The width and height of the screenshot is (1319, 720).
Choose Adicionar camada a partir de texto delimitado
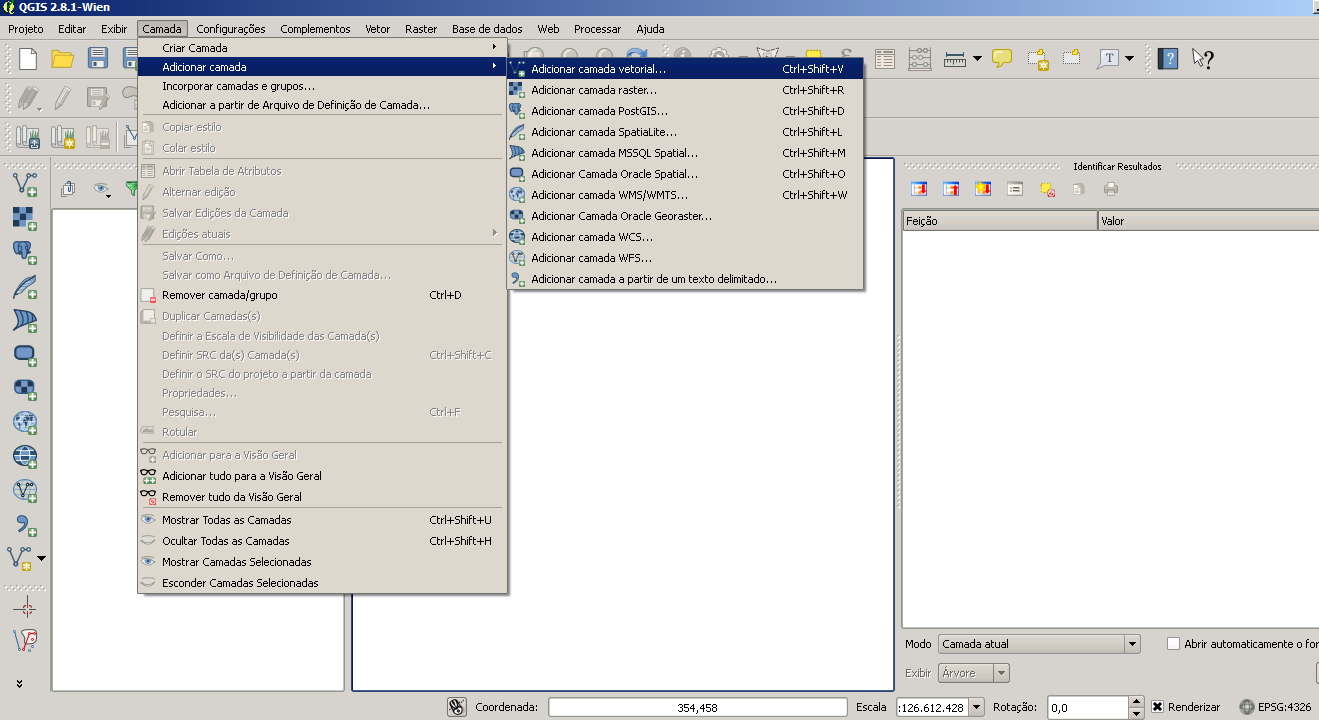point(685,279)
